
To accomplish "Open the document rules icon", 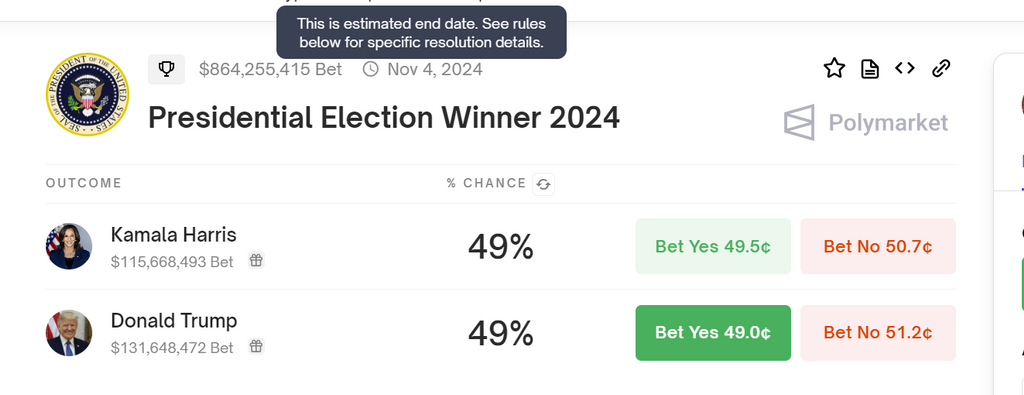I will pyautogui.click(x=869, y=69).
